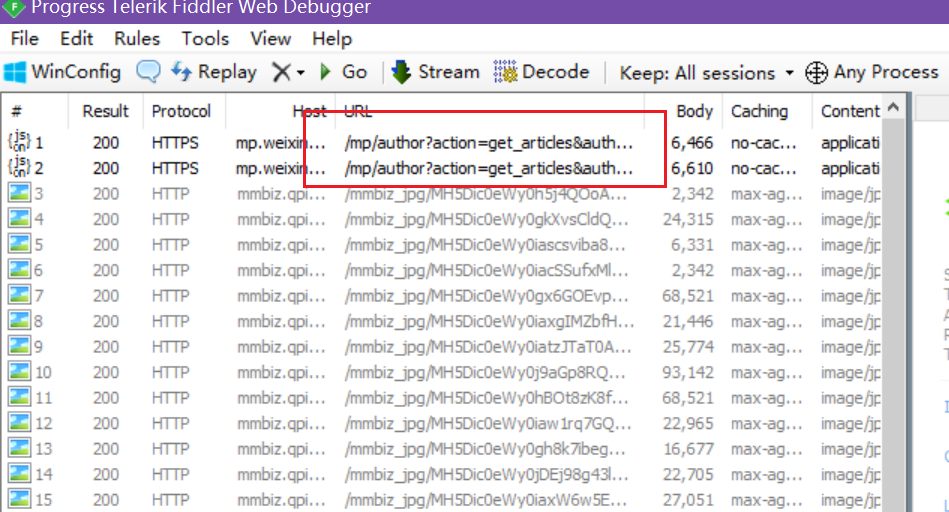
Task: Sort by the Content column header
Action: point(850,111)
